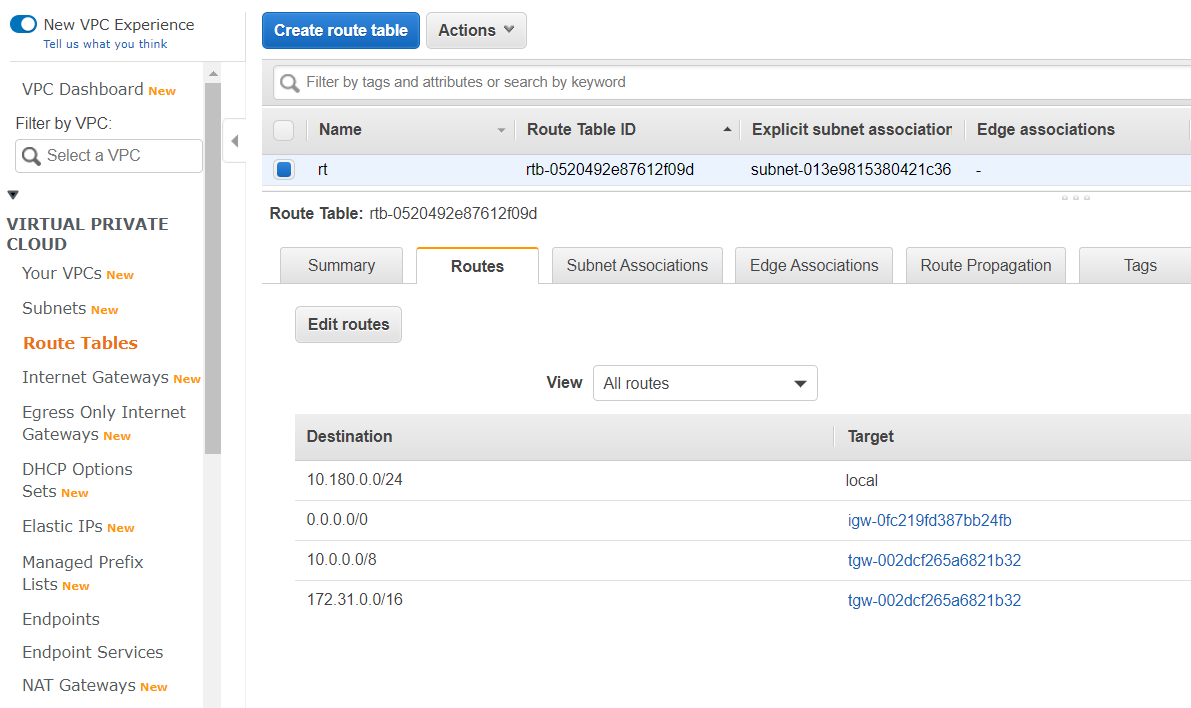This screenshot has height=708, width=1191.
Task: Click the sidebar vertical scrollbar
Action: point(212,270)
